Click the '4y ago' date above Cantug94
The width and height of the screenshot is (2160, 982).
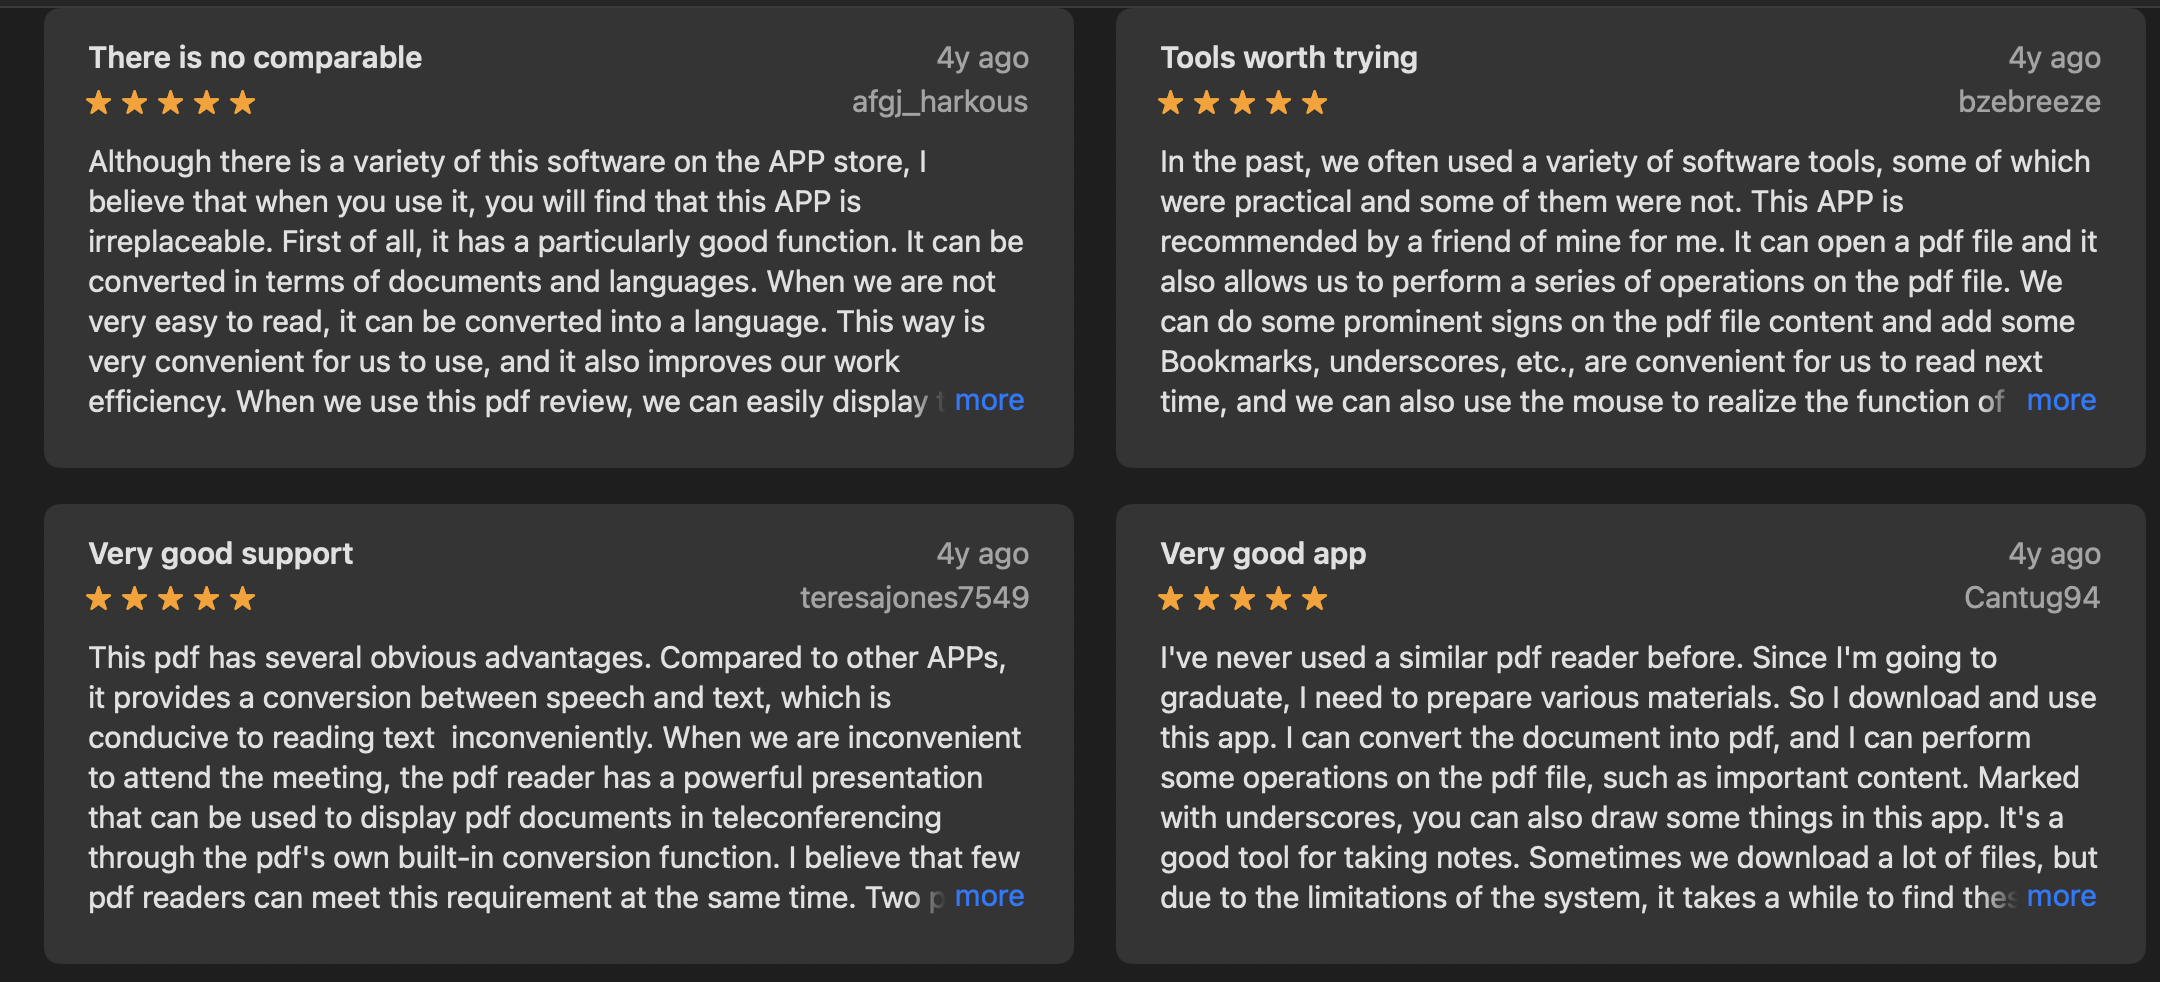click(2054, 554)
